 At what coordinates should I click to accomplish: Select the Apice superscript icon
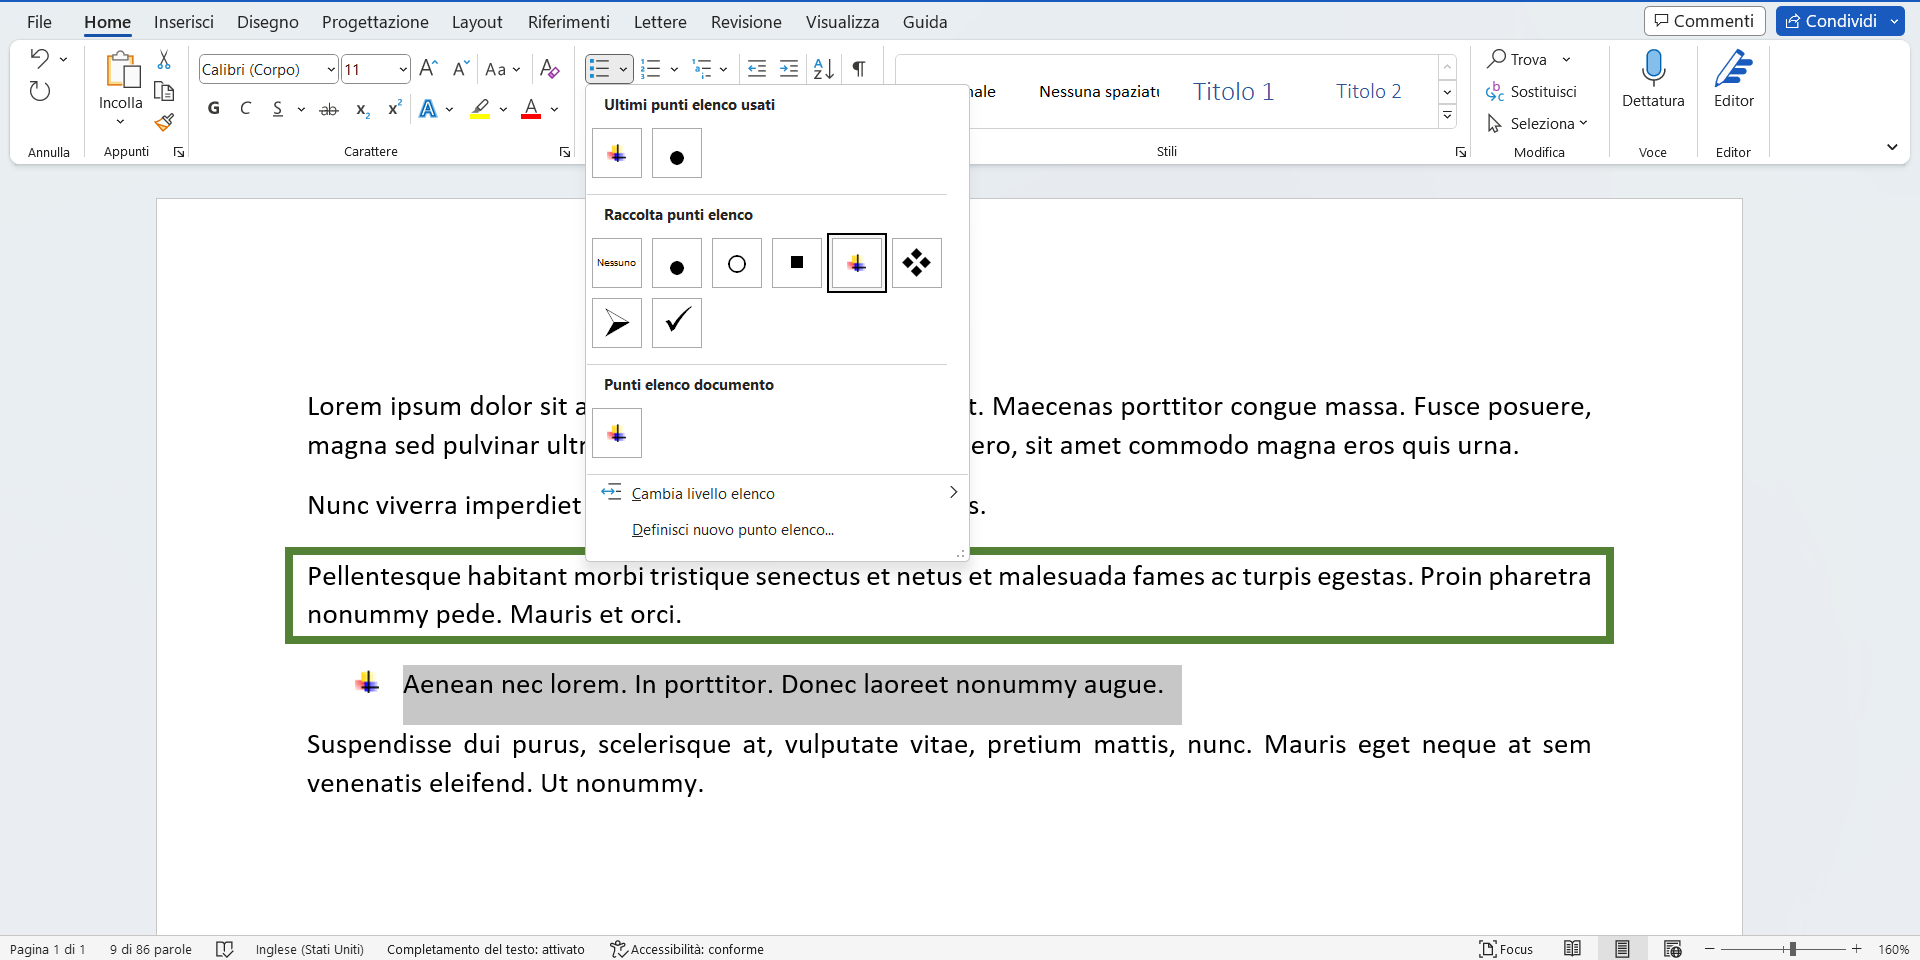393,108
